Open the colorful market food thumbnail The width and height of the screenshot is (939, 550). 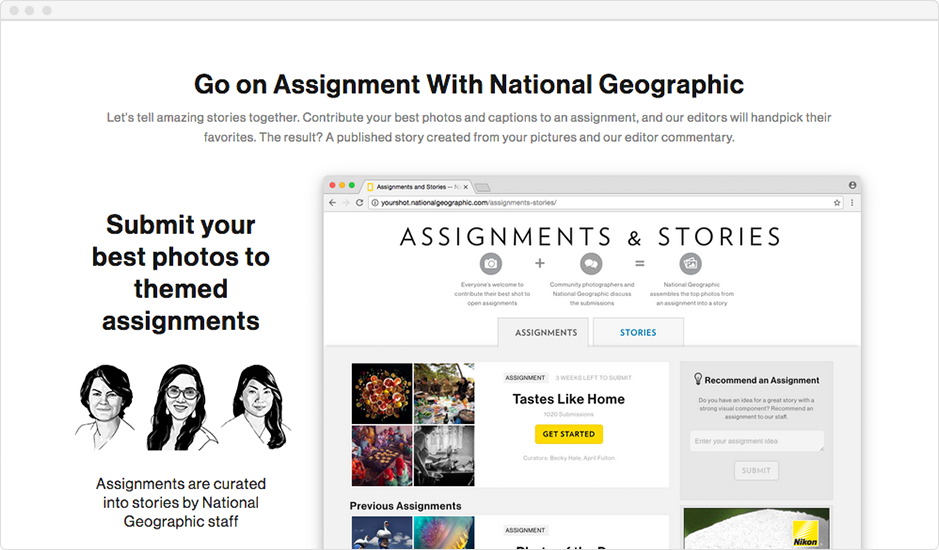coord(382,455)
